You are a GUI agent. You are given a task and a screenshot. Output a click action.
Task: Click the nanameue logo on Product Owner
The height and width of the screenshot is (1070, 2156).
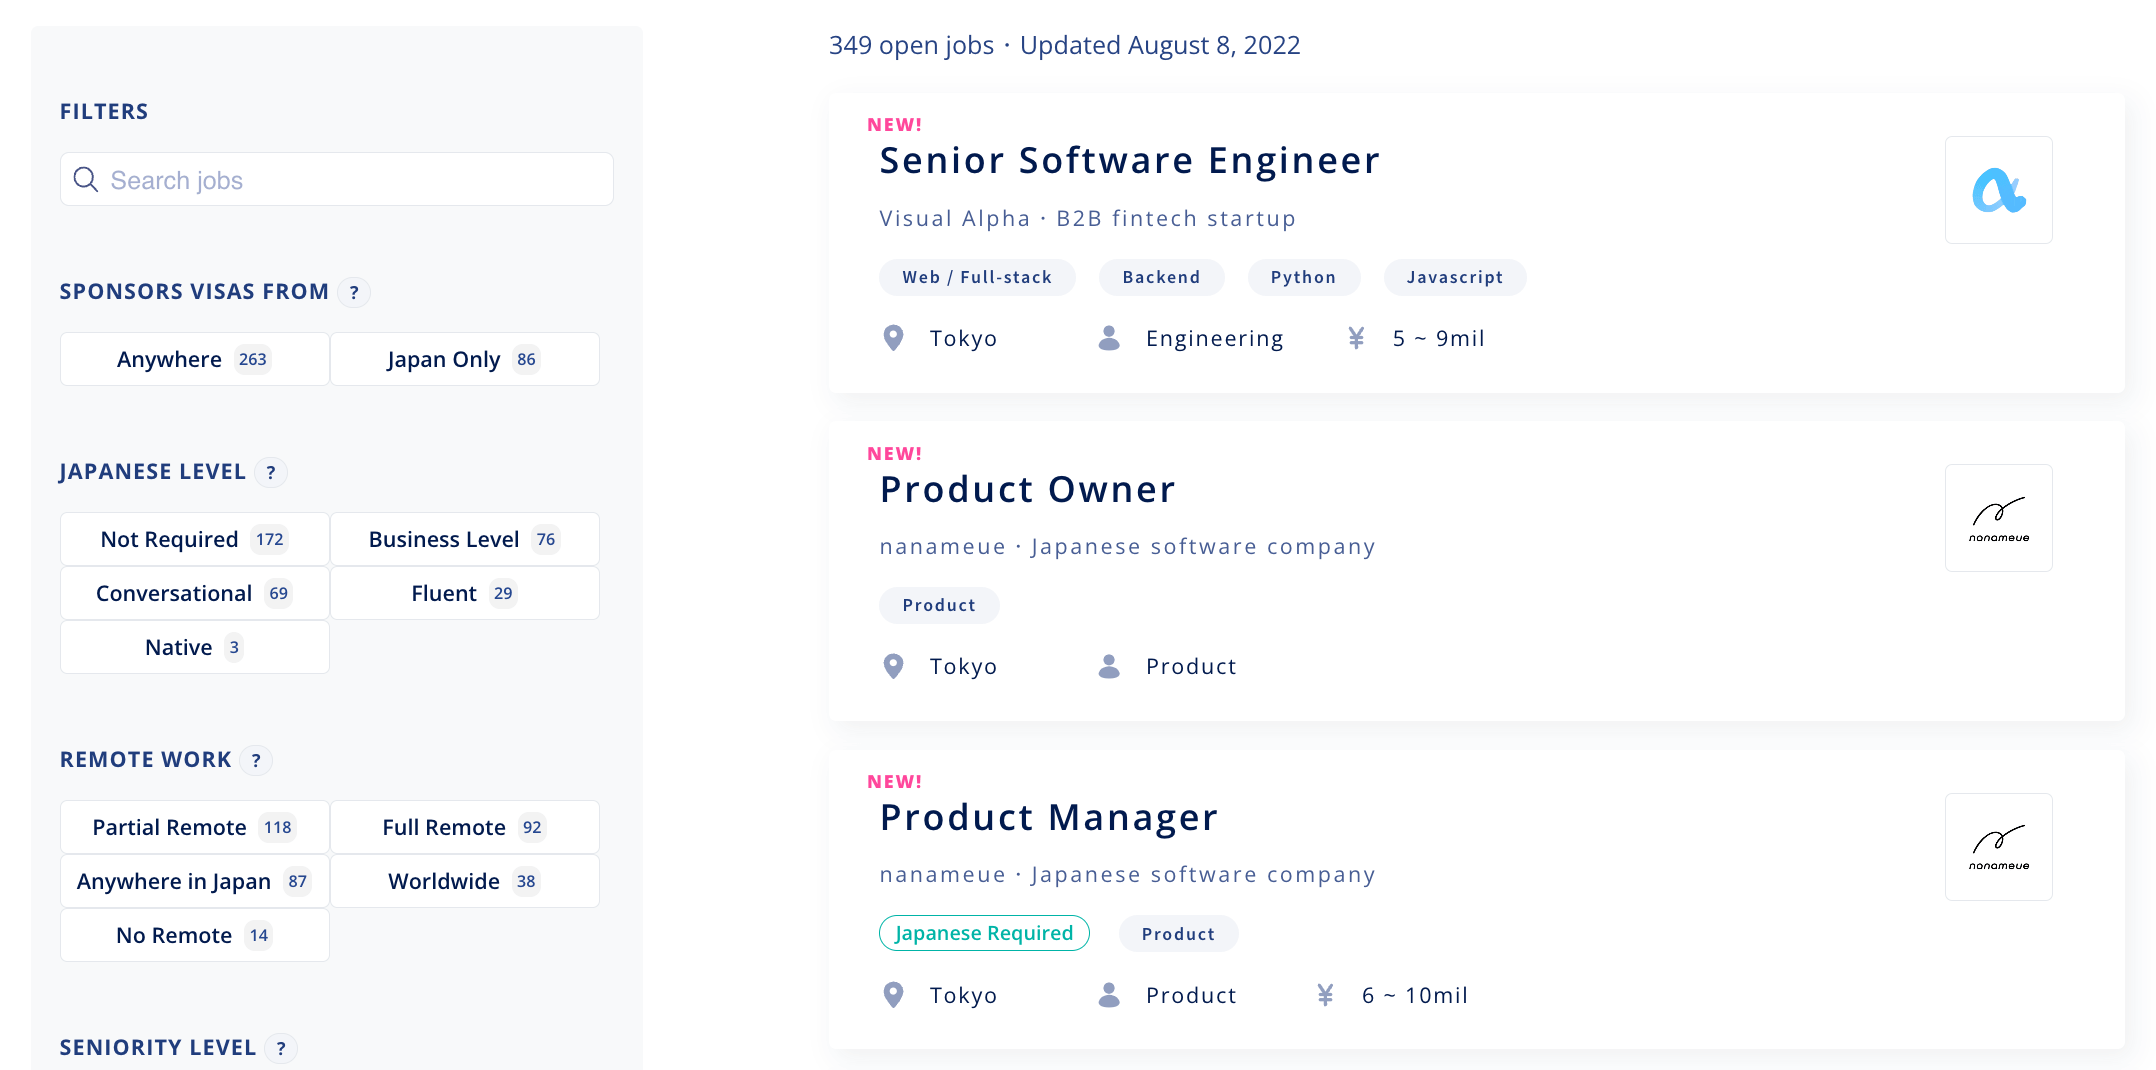pyautogui.click(x=1998, y=518)
